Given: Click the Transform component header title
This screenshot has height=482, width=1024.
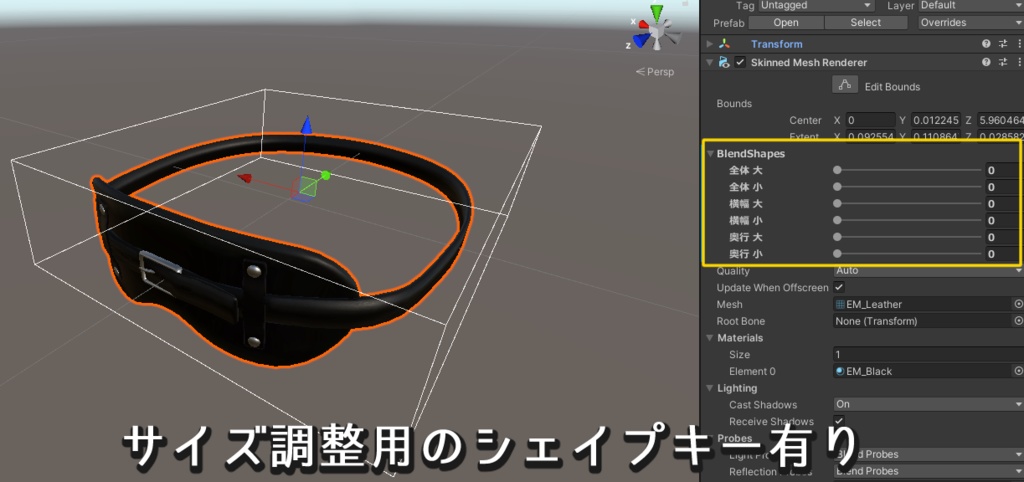Looking at the screenshot, I should pyautogui.click(x=776, y=44).
